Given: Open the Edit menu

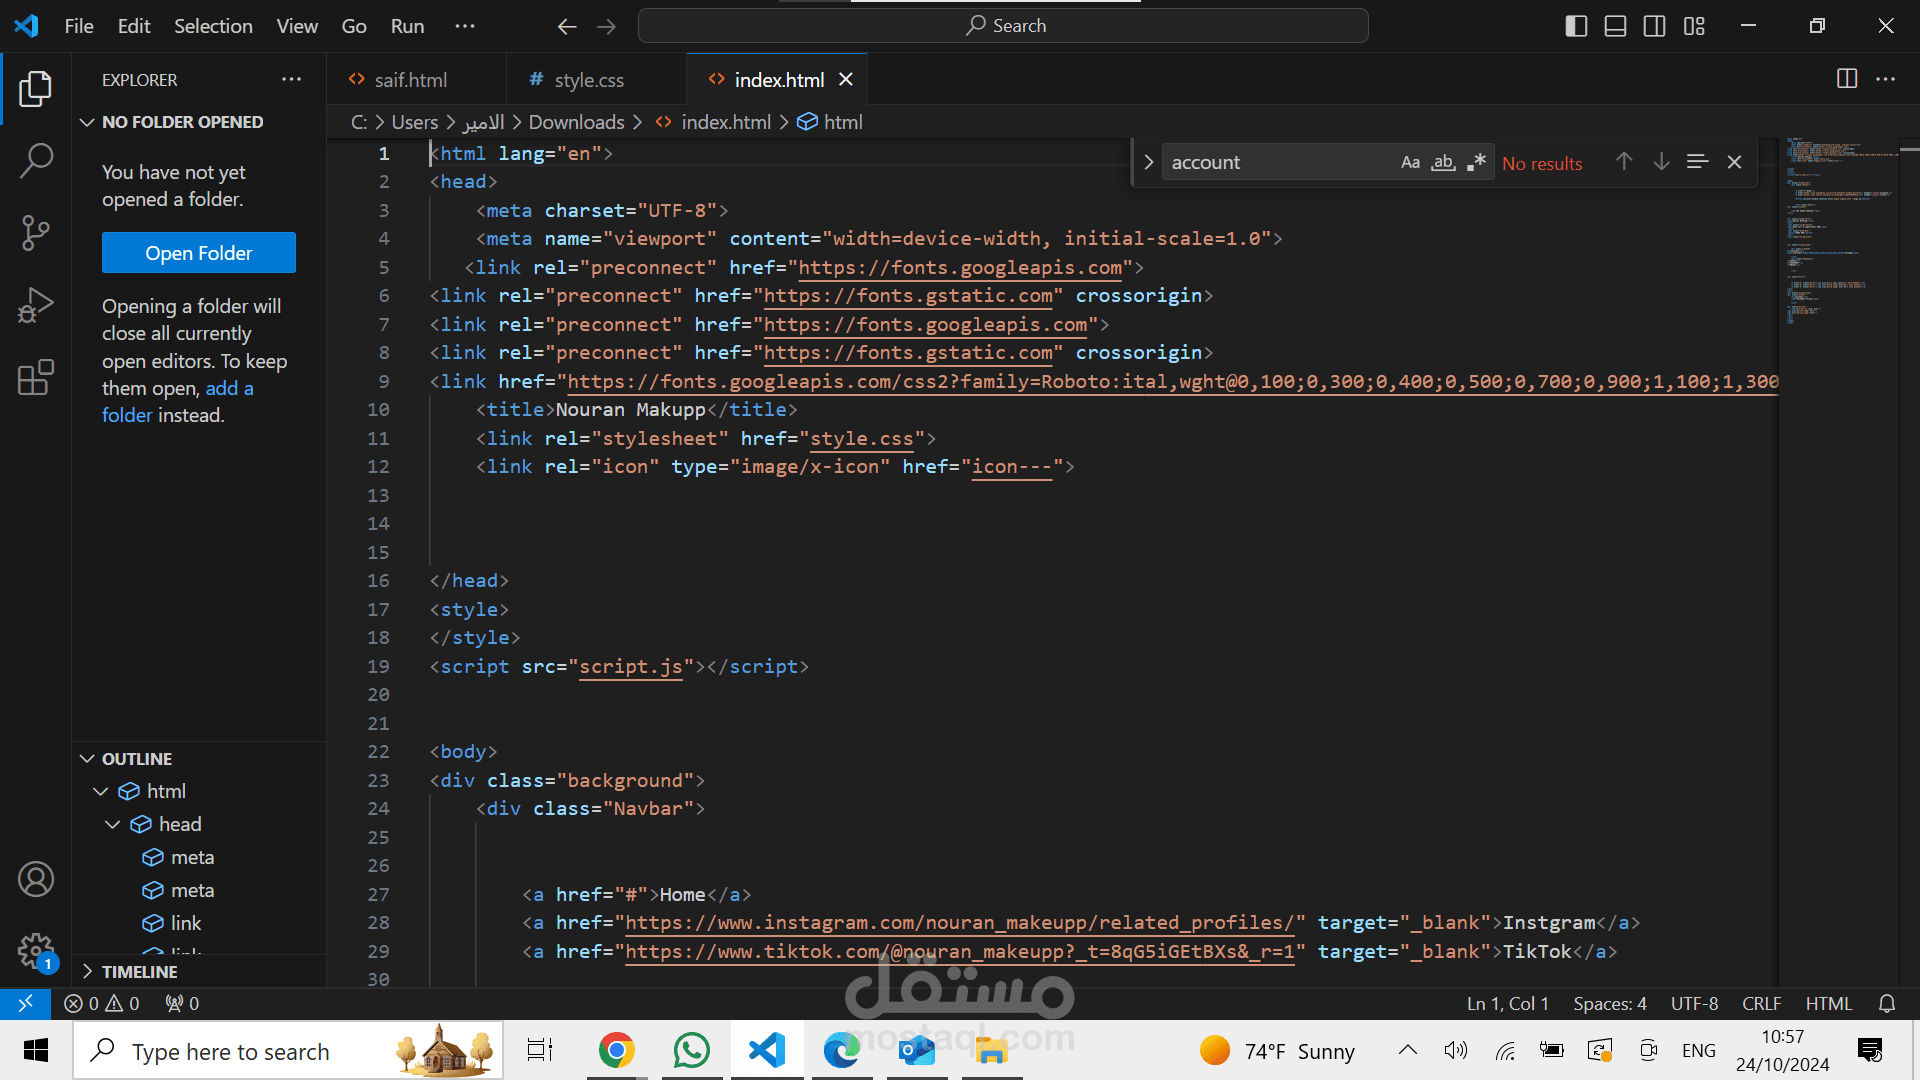Looking at the screenshot, I should click(x=134, y=26).
